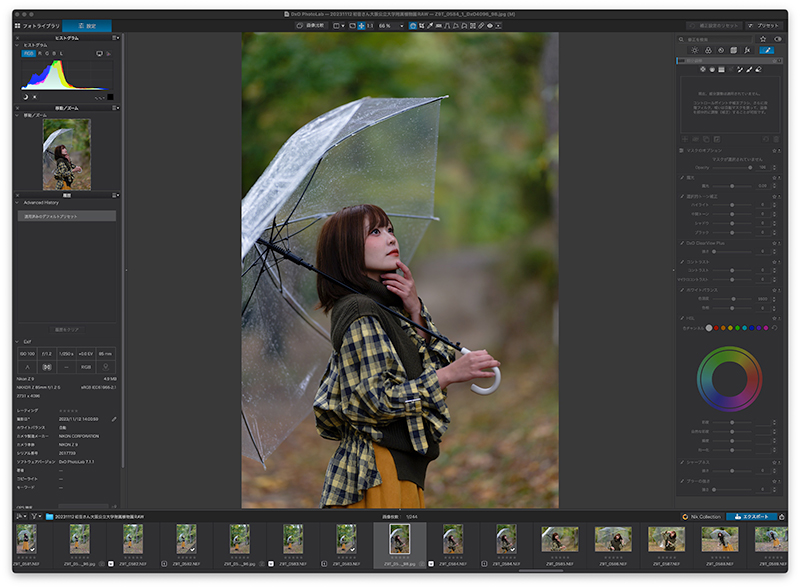
Task: Adjust the Opacity slider in mask options
Action: pyautogui.click(x=733, y=167)
